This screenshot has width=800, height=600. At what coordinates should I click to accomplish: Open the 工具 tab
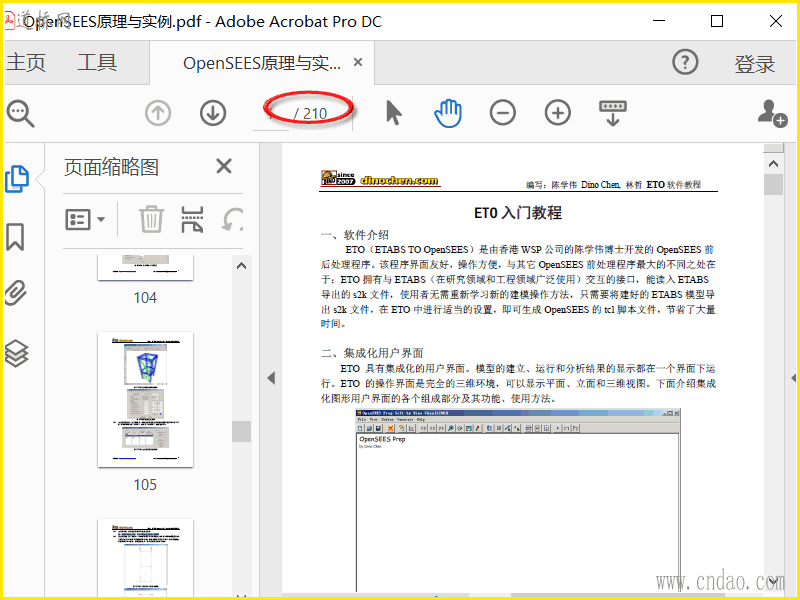coord(97,62)
